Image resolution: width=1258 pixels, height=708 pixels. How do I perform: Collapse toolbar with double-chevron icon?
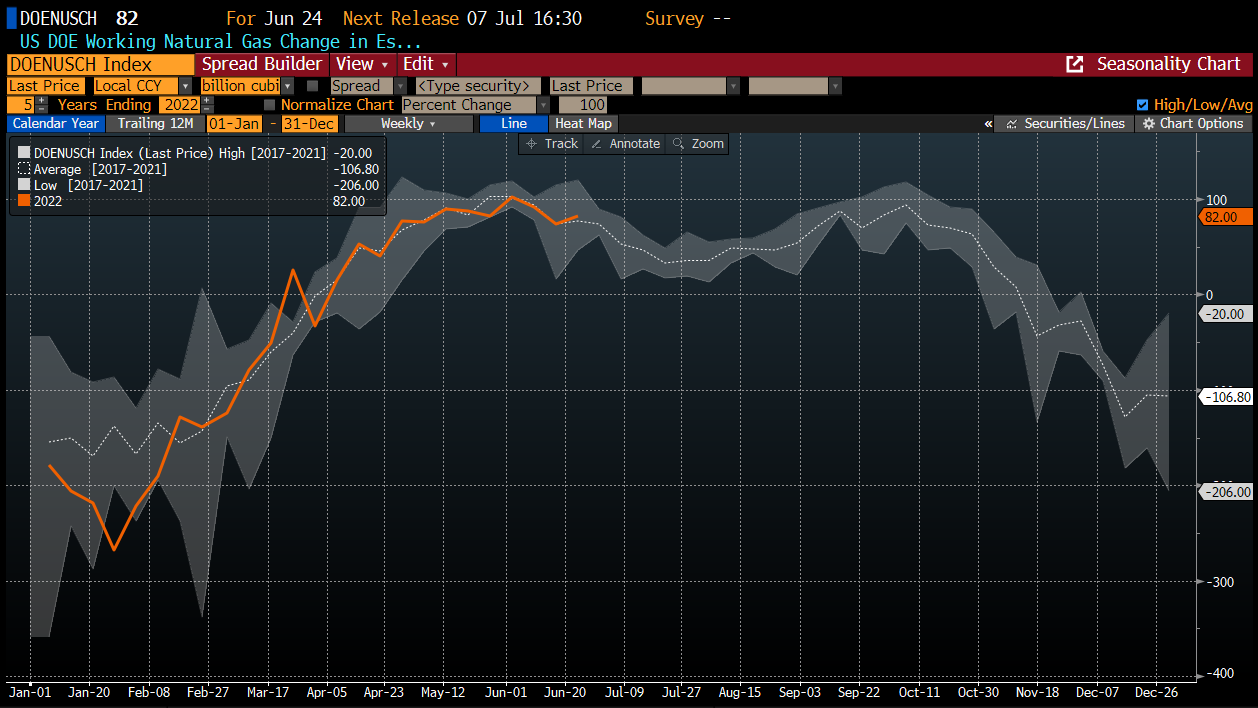pyautogui.click(x=988, y=124)
